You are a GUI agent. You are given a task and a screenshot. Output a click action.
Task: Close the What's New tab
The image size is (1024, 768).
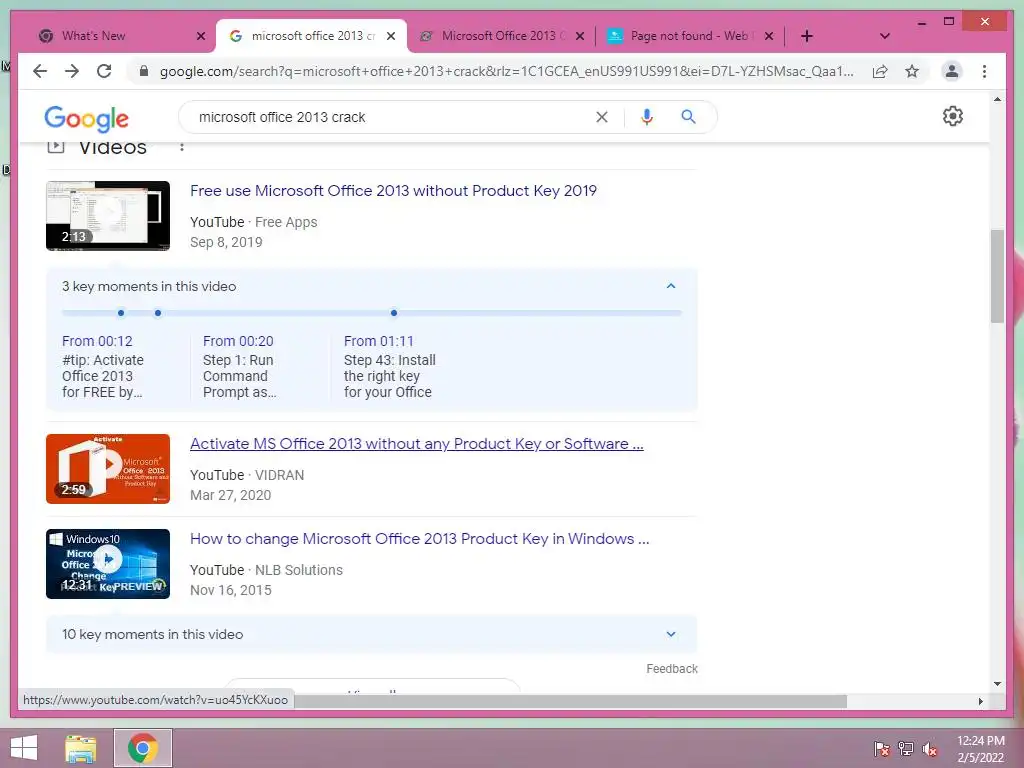click(201, 36)
